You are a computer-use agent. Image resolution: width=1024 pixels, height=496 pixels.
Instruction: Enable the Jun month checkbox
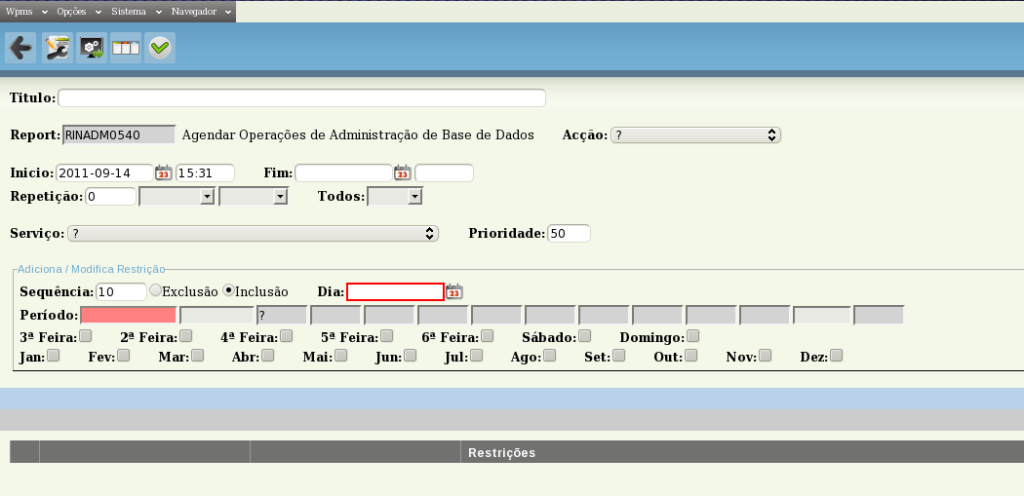[410, 356]
